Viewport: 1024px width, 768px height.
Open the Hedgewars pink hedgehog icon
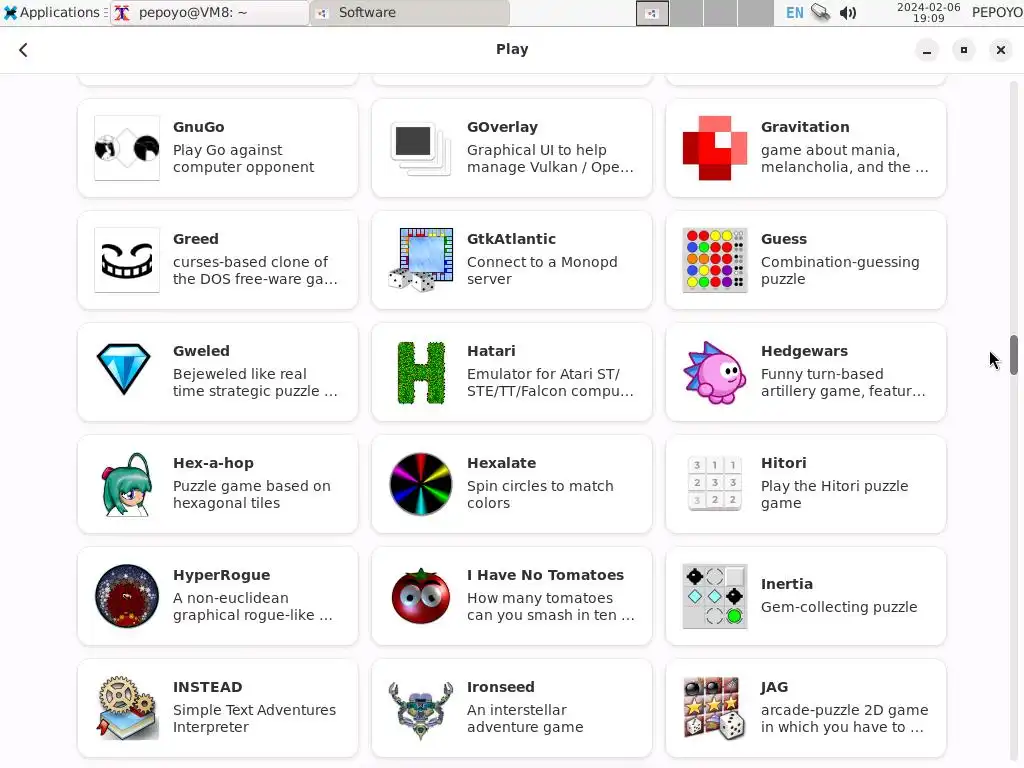pos(714,372)
